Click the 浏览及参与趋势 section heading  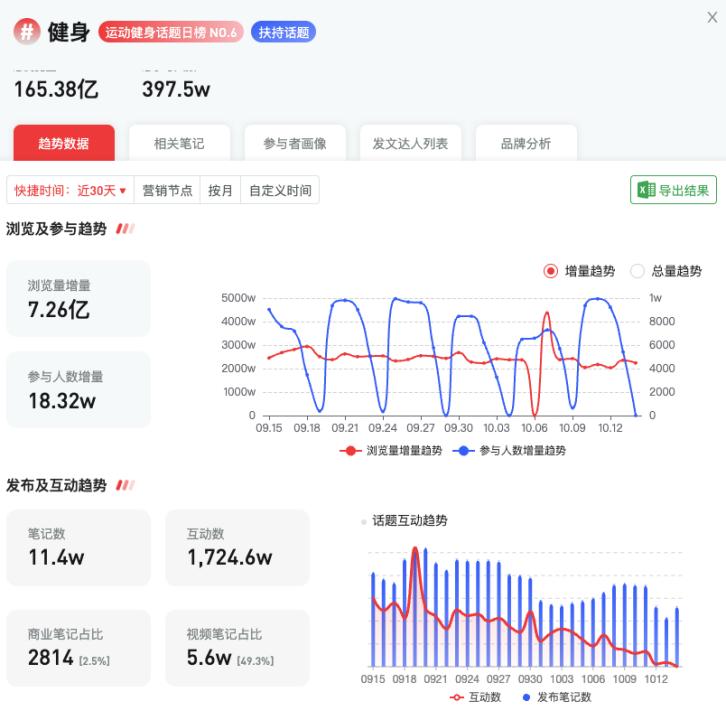point(56,229)
